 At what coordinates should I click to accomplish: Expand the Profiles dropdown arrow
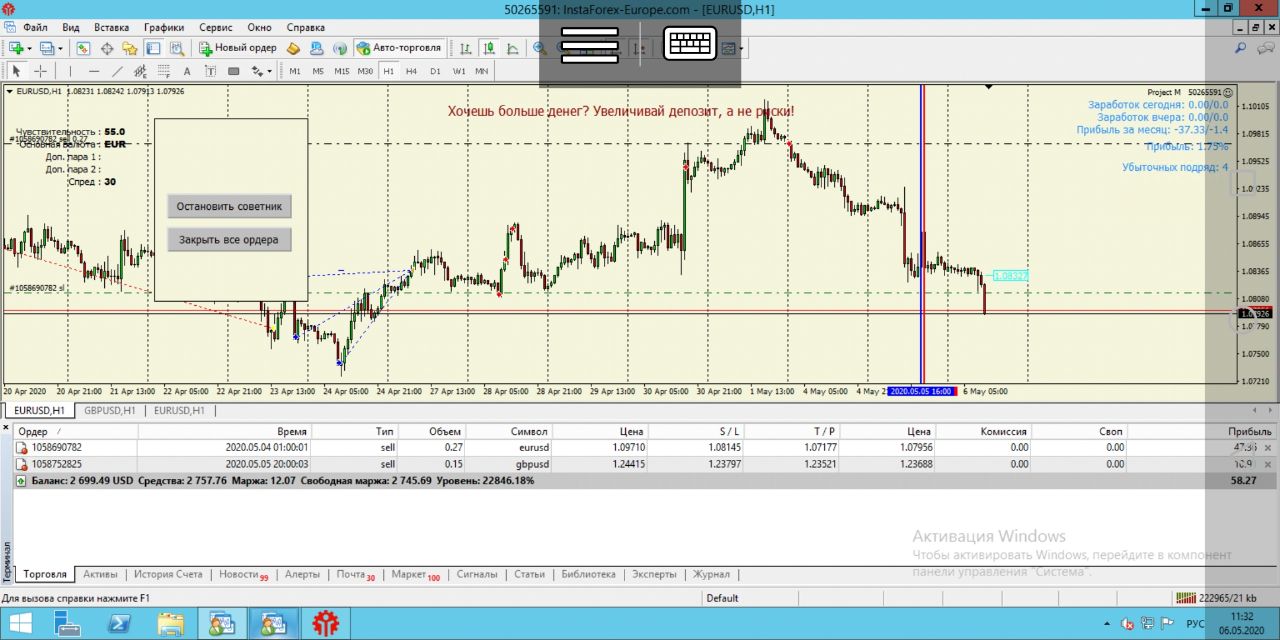tap(60, 48)
